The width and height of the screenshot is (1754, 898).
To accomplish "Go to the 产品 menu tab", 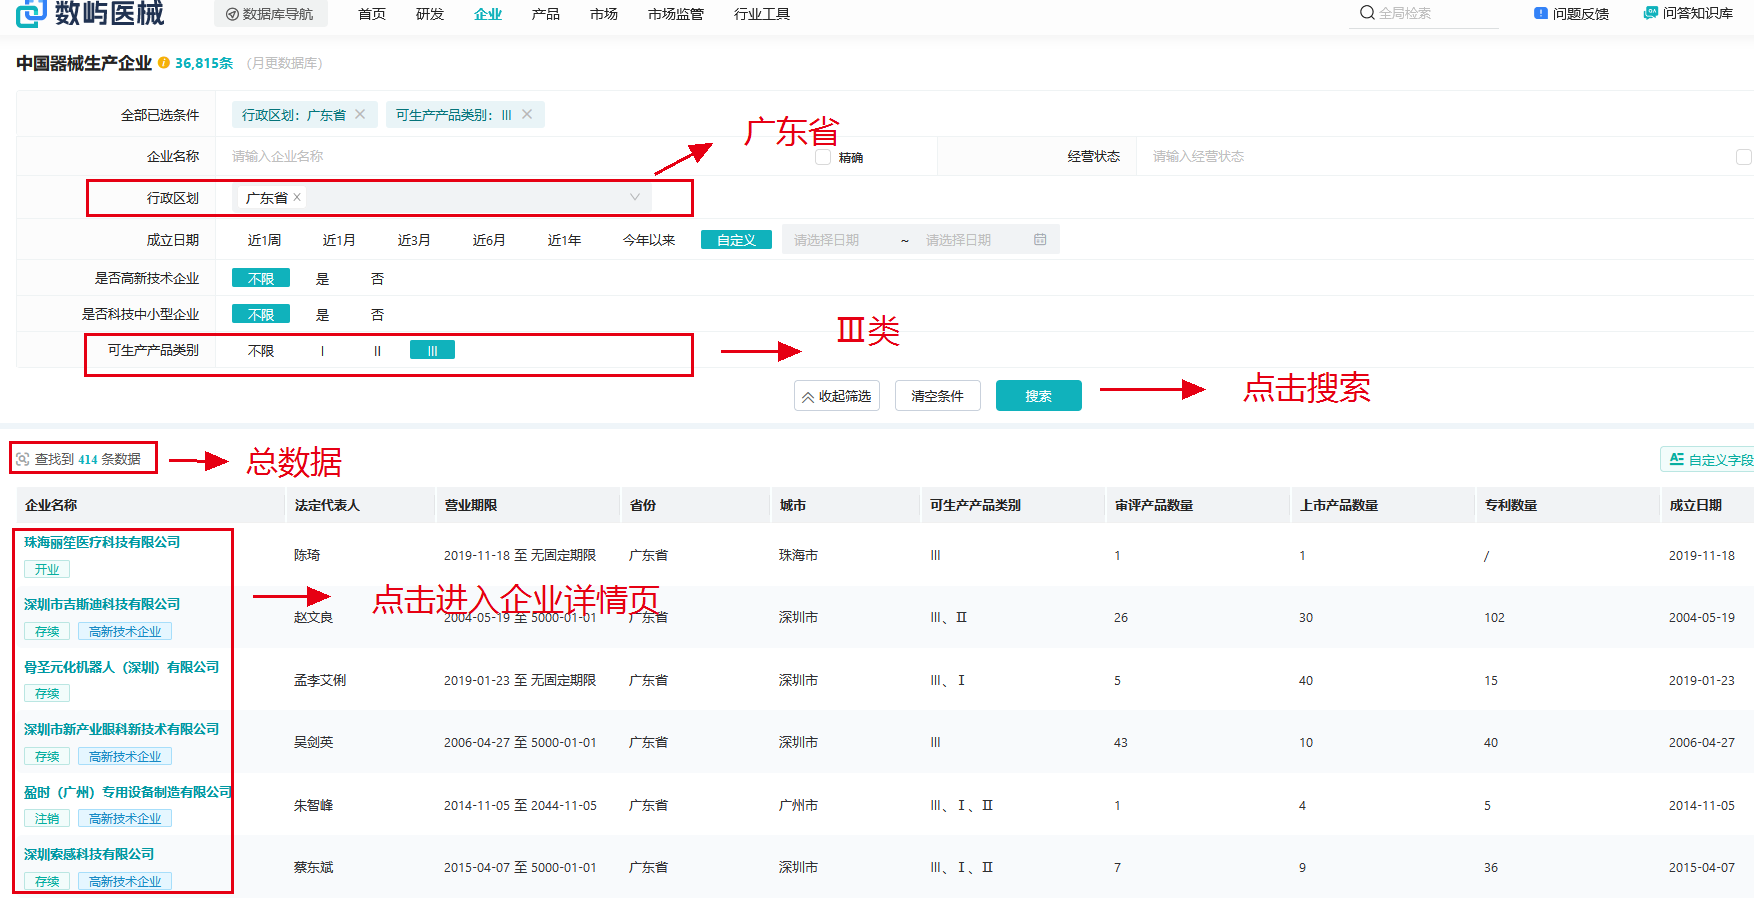I will (x=545, y=14).
